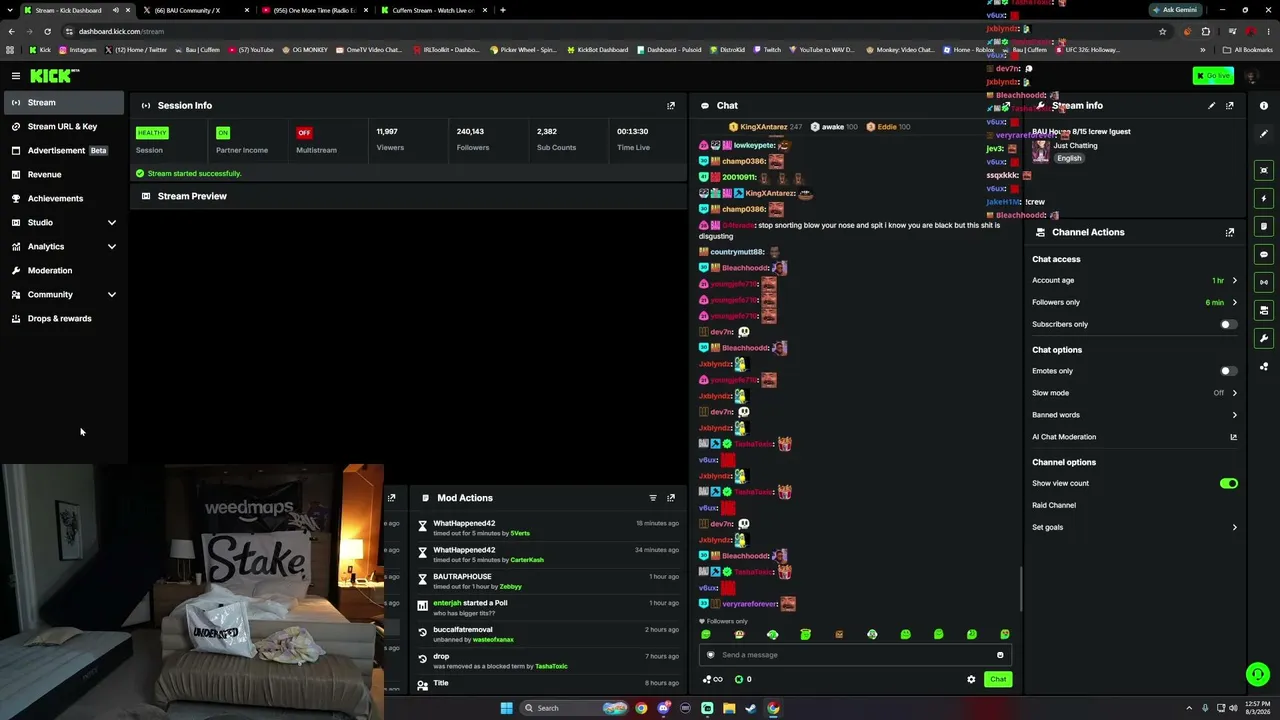The width and height of the screenshot is (1280, 720).
Task: Open the Achievements page
Action: (65, 198)
